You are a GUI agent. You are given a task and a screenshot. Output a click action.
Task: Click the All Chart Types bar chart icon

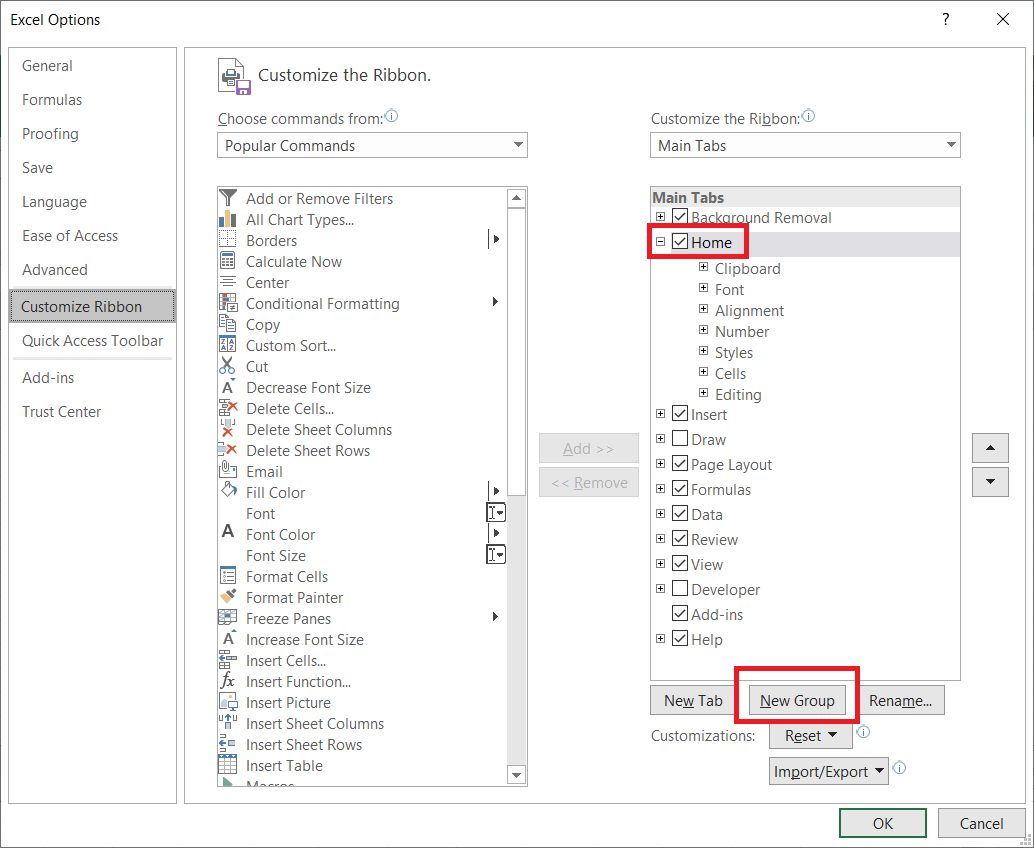point(228,219)
